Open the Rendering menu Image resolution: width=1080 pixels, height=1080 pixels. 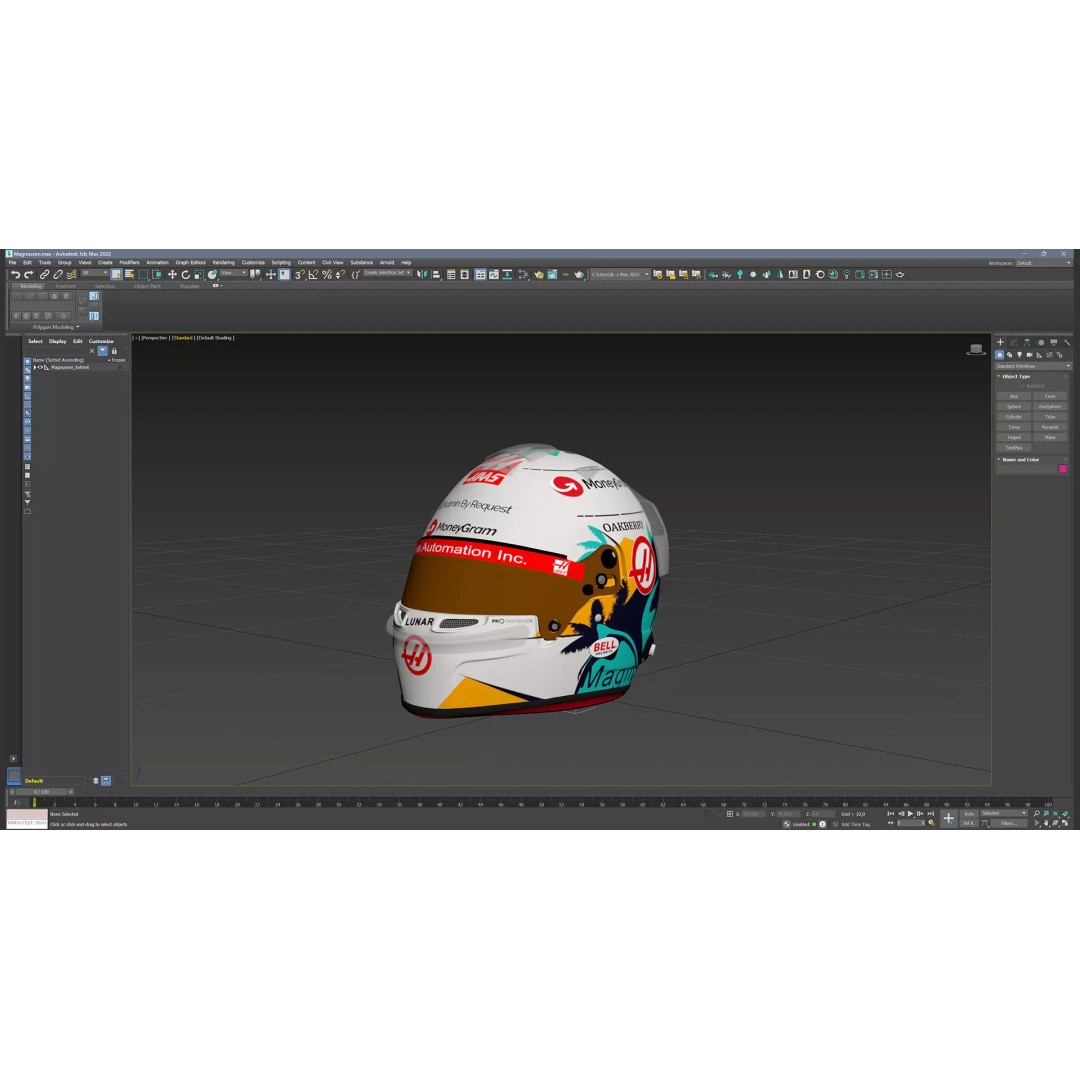click(x=223, y=262)
